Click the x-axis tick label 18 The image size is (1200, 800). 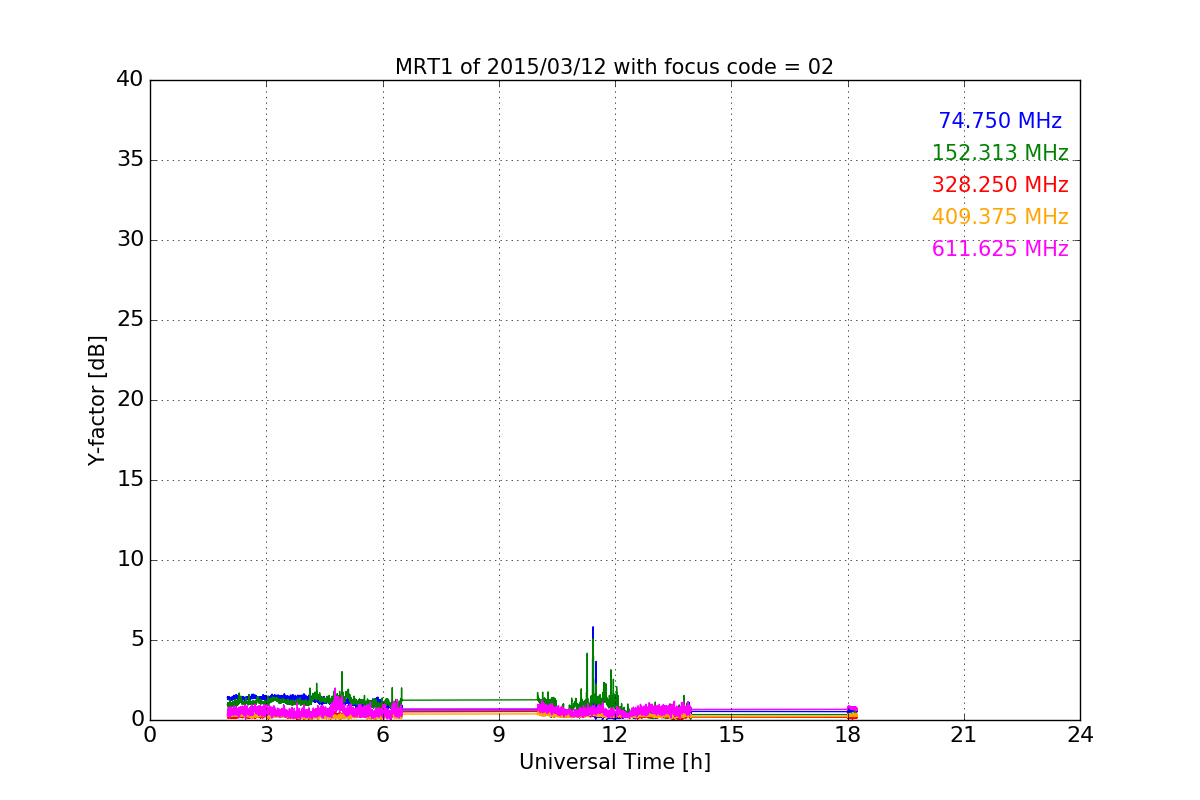(847, 735)
